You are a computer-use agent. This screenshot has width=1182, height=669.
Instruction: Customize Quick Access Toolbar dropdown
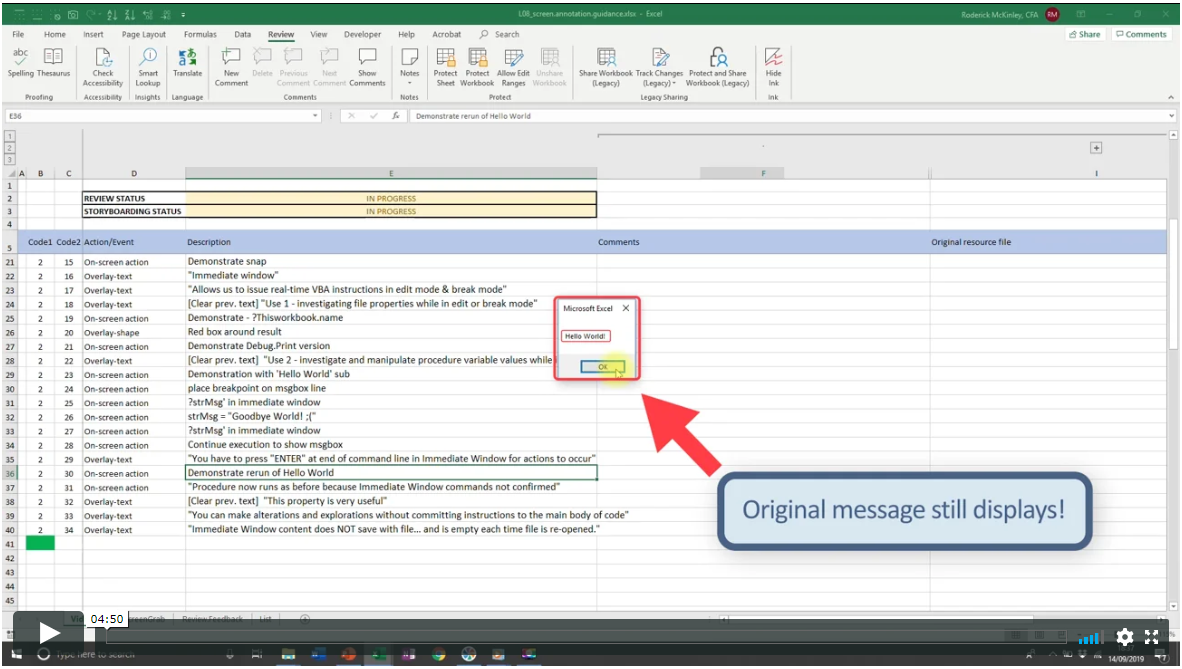[x=183, y=14]
